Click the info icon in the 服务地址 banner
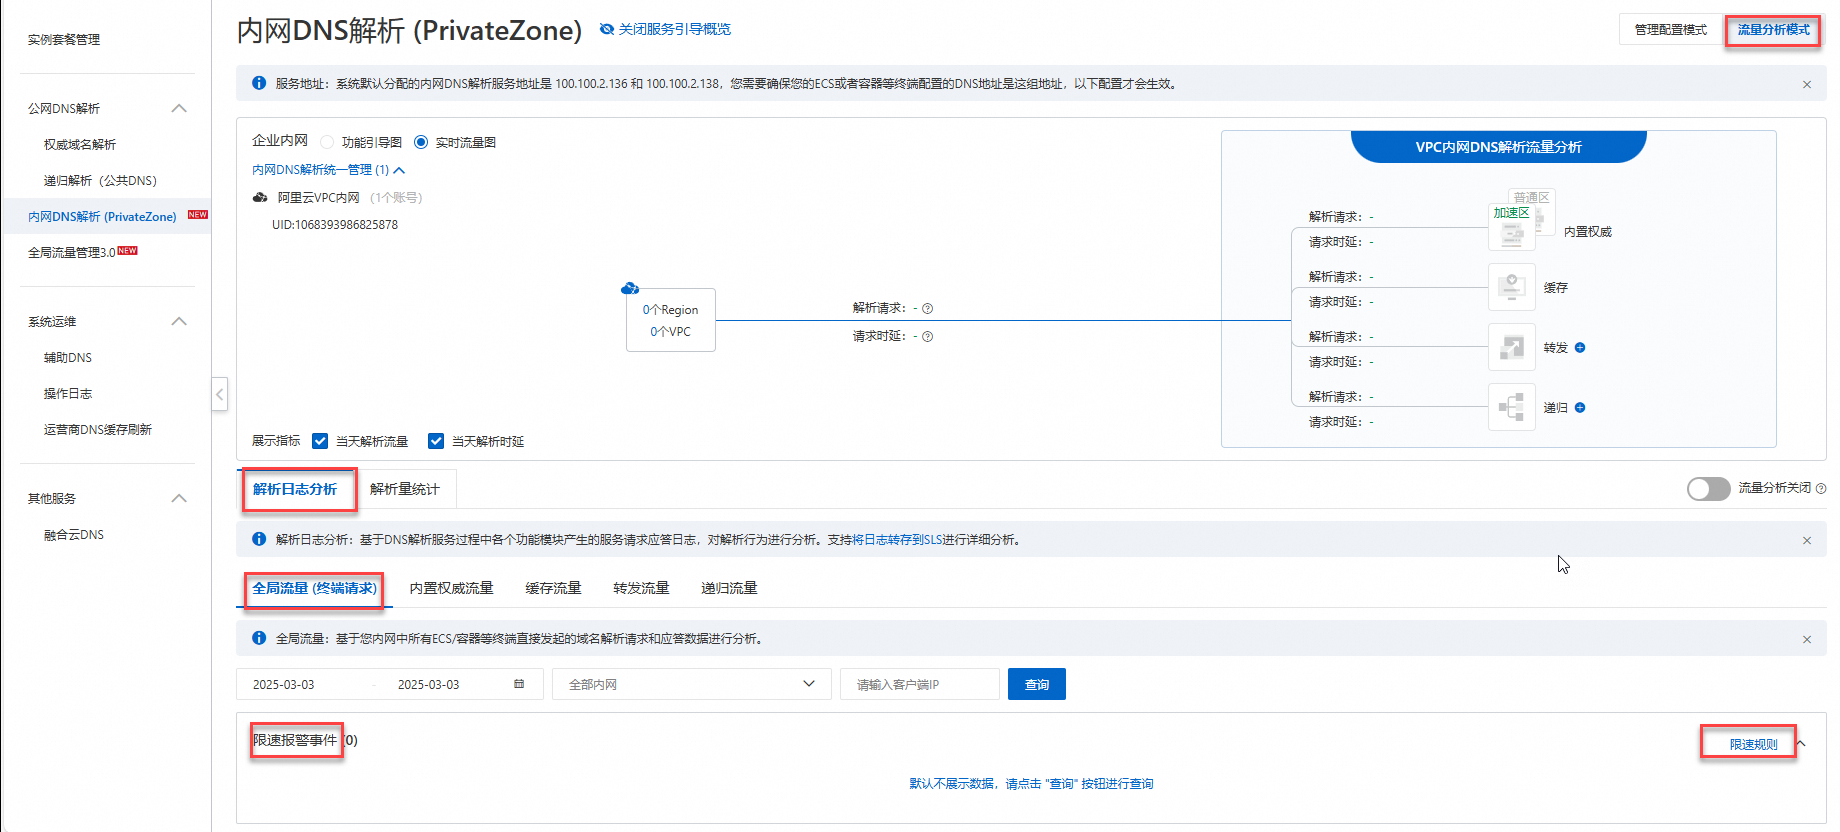This screenshot has height=832, width=1840. 259,83
